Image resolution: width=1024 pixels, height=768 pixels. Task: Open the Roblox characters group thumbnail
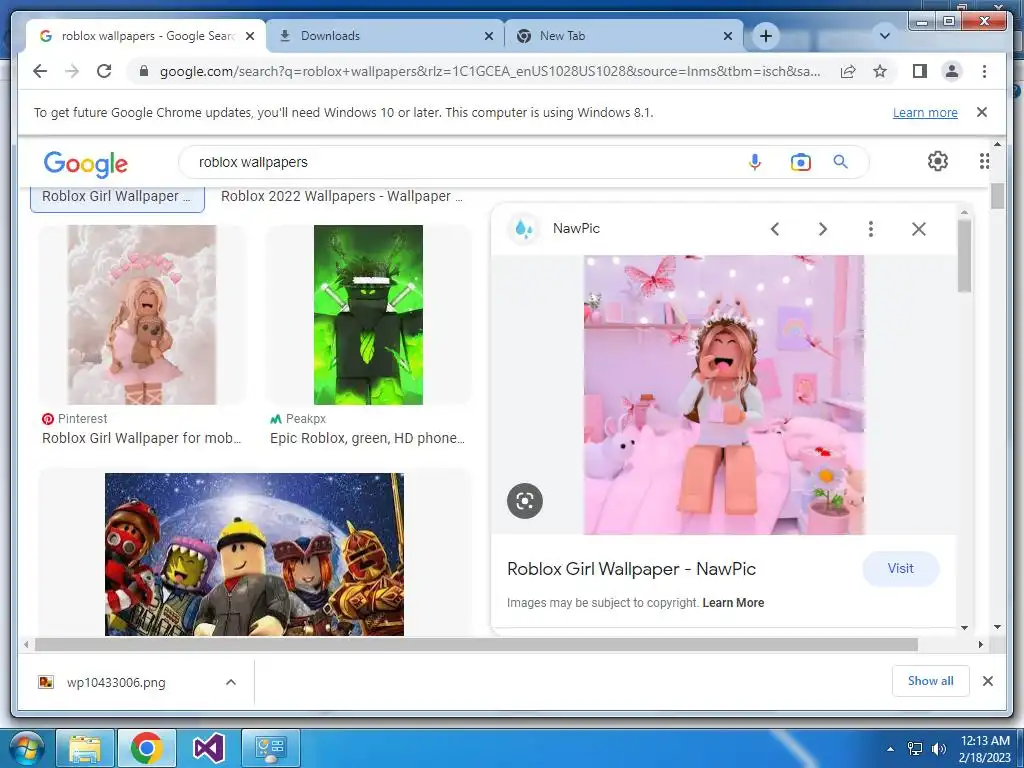254,554
